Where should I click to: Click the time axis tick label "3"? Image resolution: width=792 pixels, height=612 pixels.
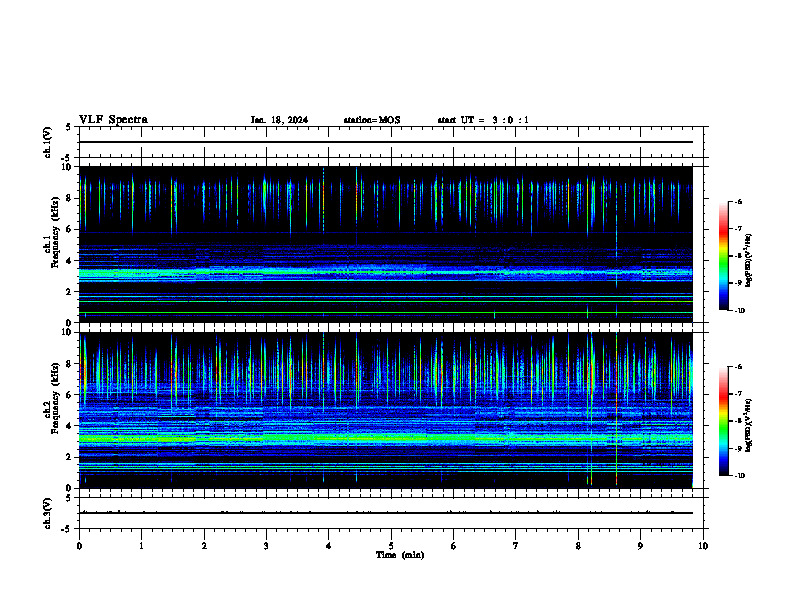click(x=266, y=546)
